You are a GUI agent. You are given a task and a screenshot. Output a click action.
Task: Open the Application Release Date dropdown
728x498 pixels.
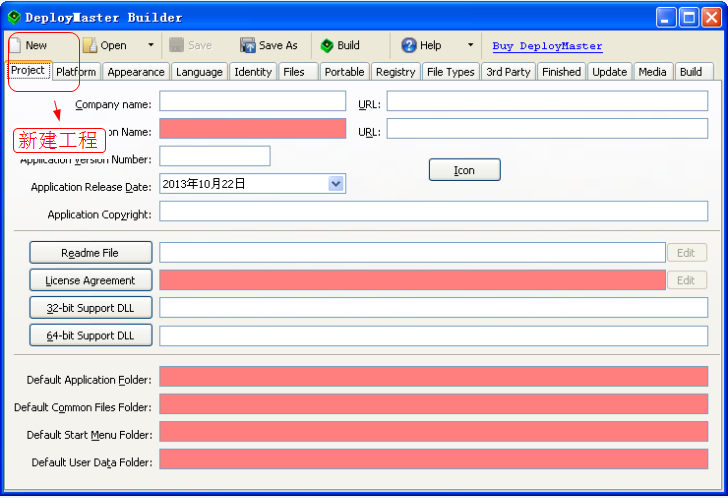[336, 184]
